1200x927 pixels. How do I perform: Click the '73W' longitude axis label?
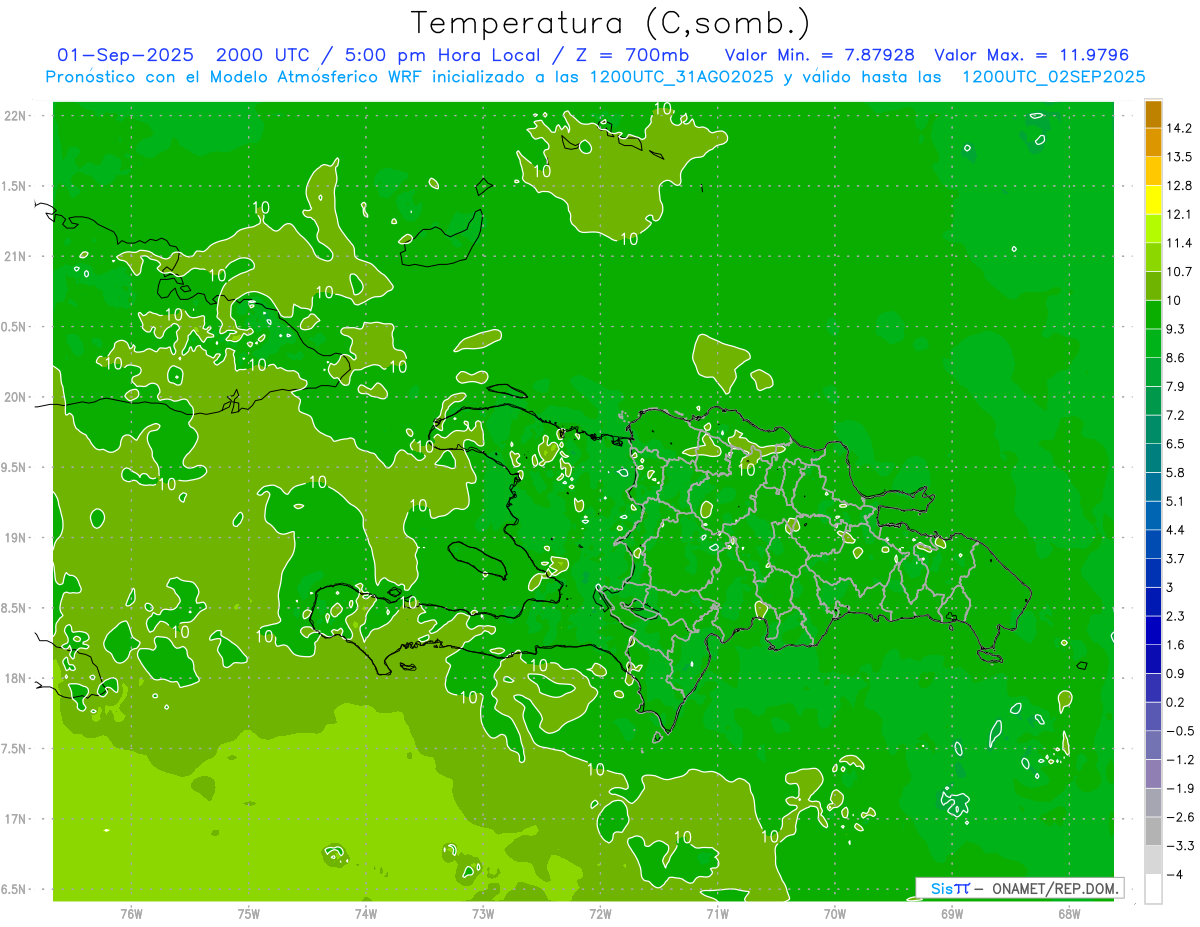(x=483, y=913)
